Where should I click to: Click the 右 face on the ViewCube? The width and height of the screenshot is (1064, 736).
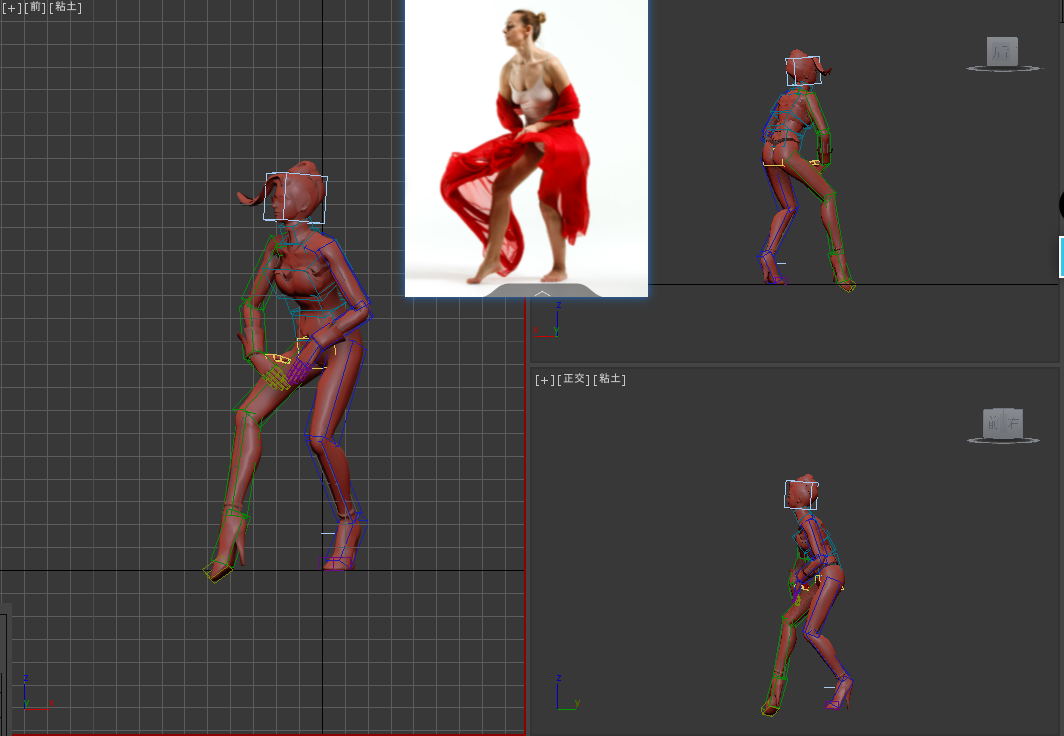coord(1014,424)
